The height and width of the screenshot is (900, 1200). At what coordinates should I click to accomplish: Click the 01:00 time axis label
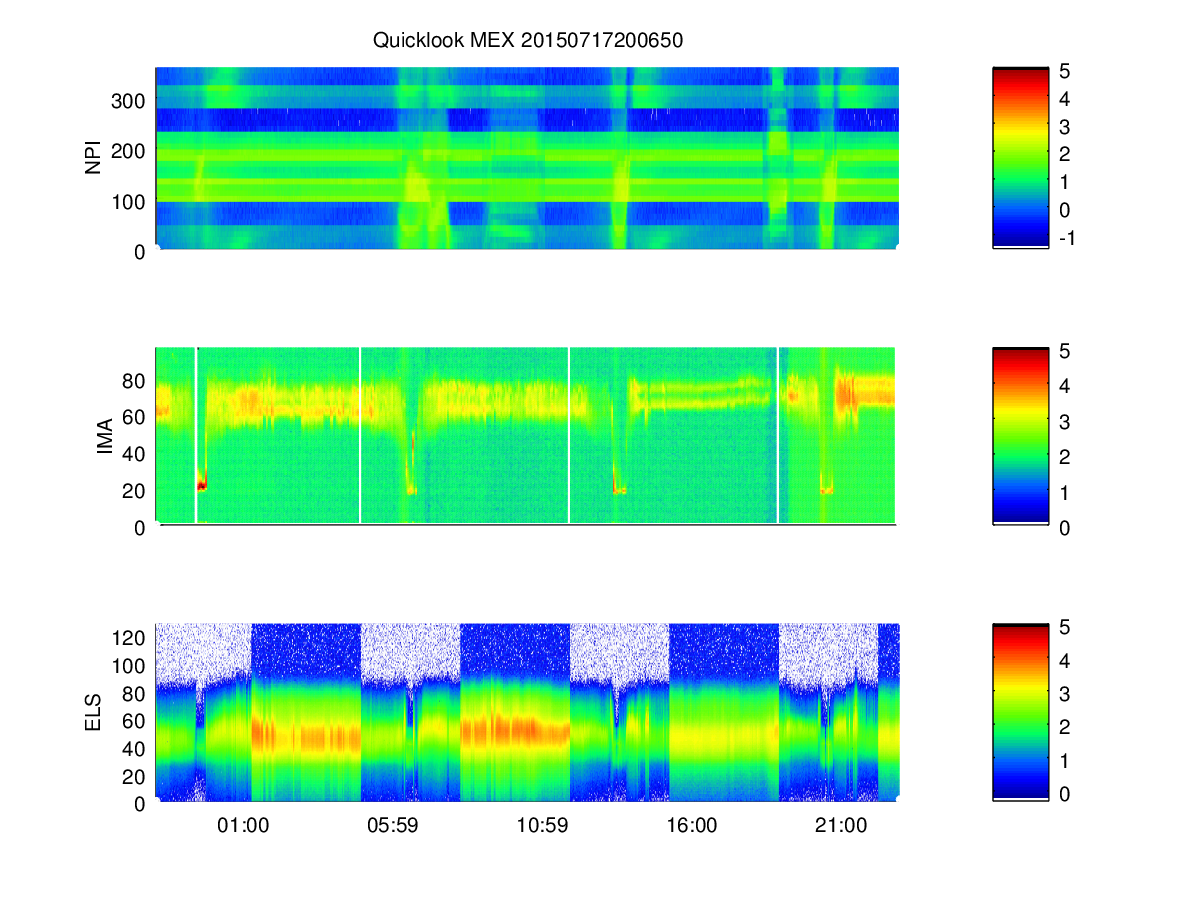[x=243, y=826]
